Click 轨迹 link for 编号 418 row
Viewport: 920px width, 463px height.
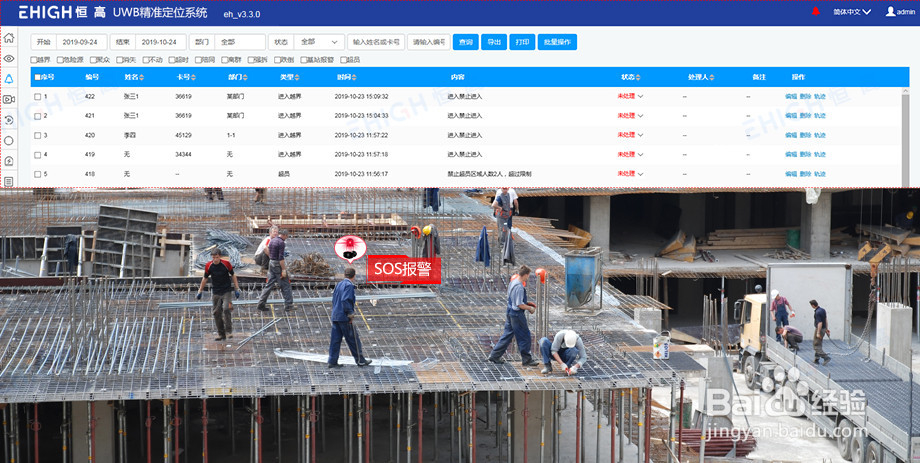(820, 174)
